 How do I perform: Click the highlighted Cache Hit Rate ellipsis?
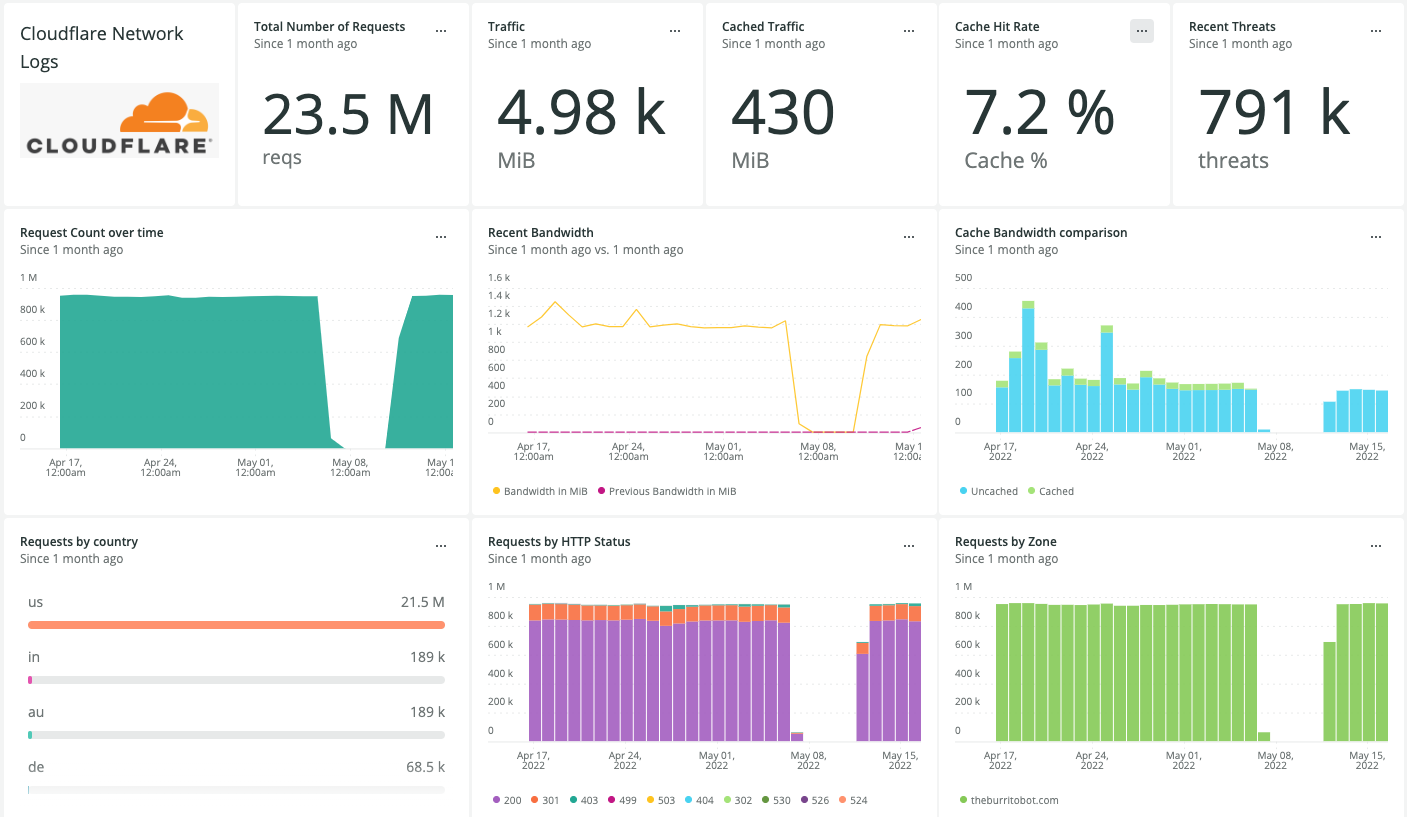click(1142, 30)
